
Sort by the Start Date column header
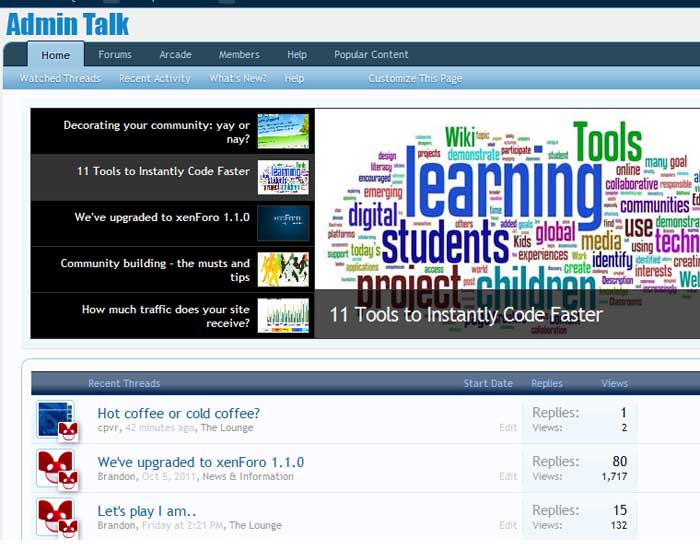488,383
